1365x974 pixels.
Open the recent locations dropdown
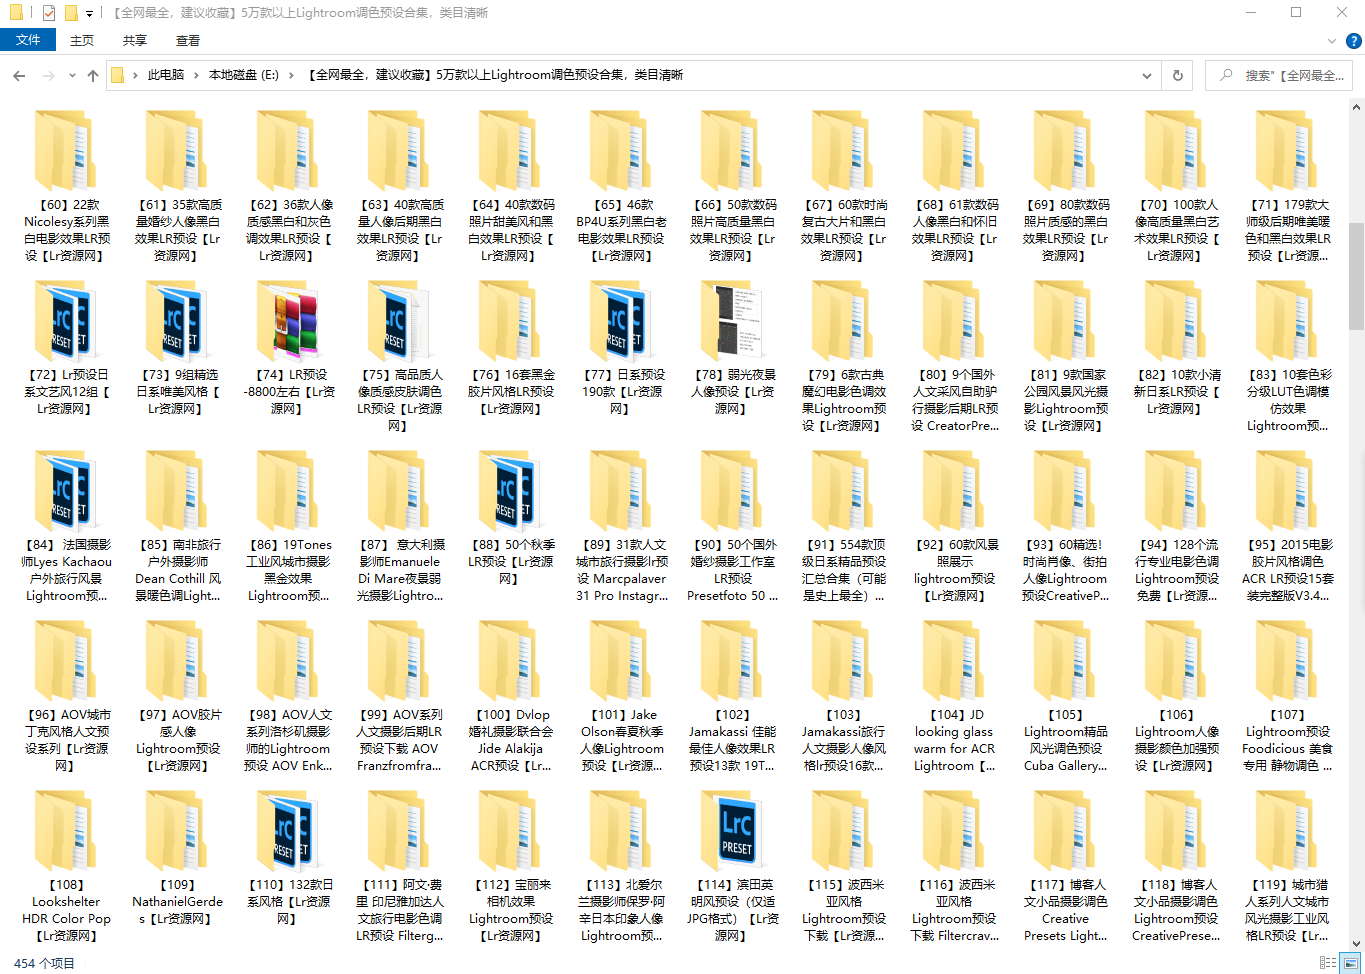click(x=72, y=75)
